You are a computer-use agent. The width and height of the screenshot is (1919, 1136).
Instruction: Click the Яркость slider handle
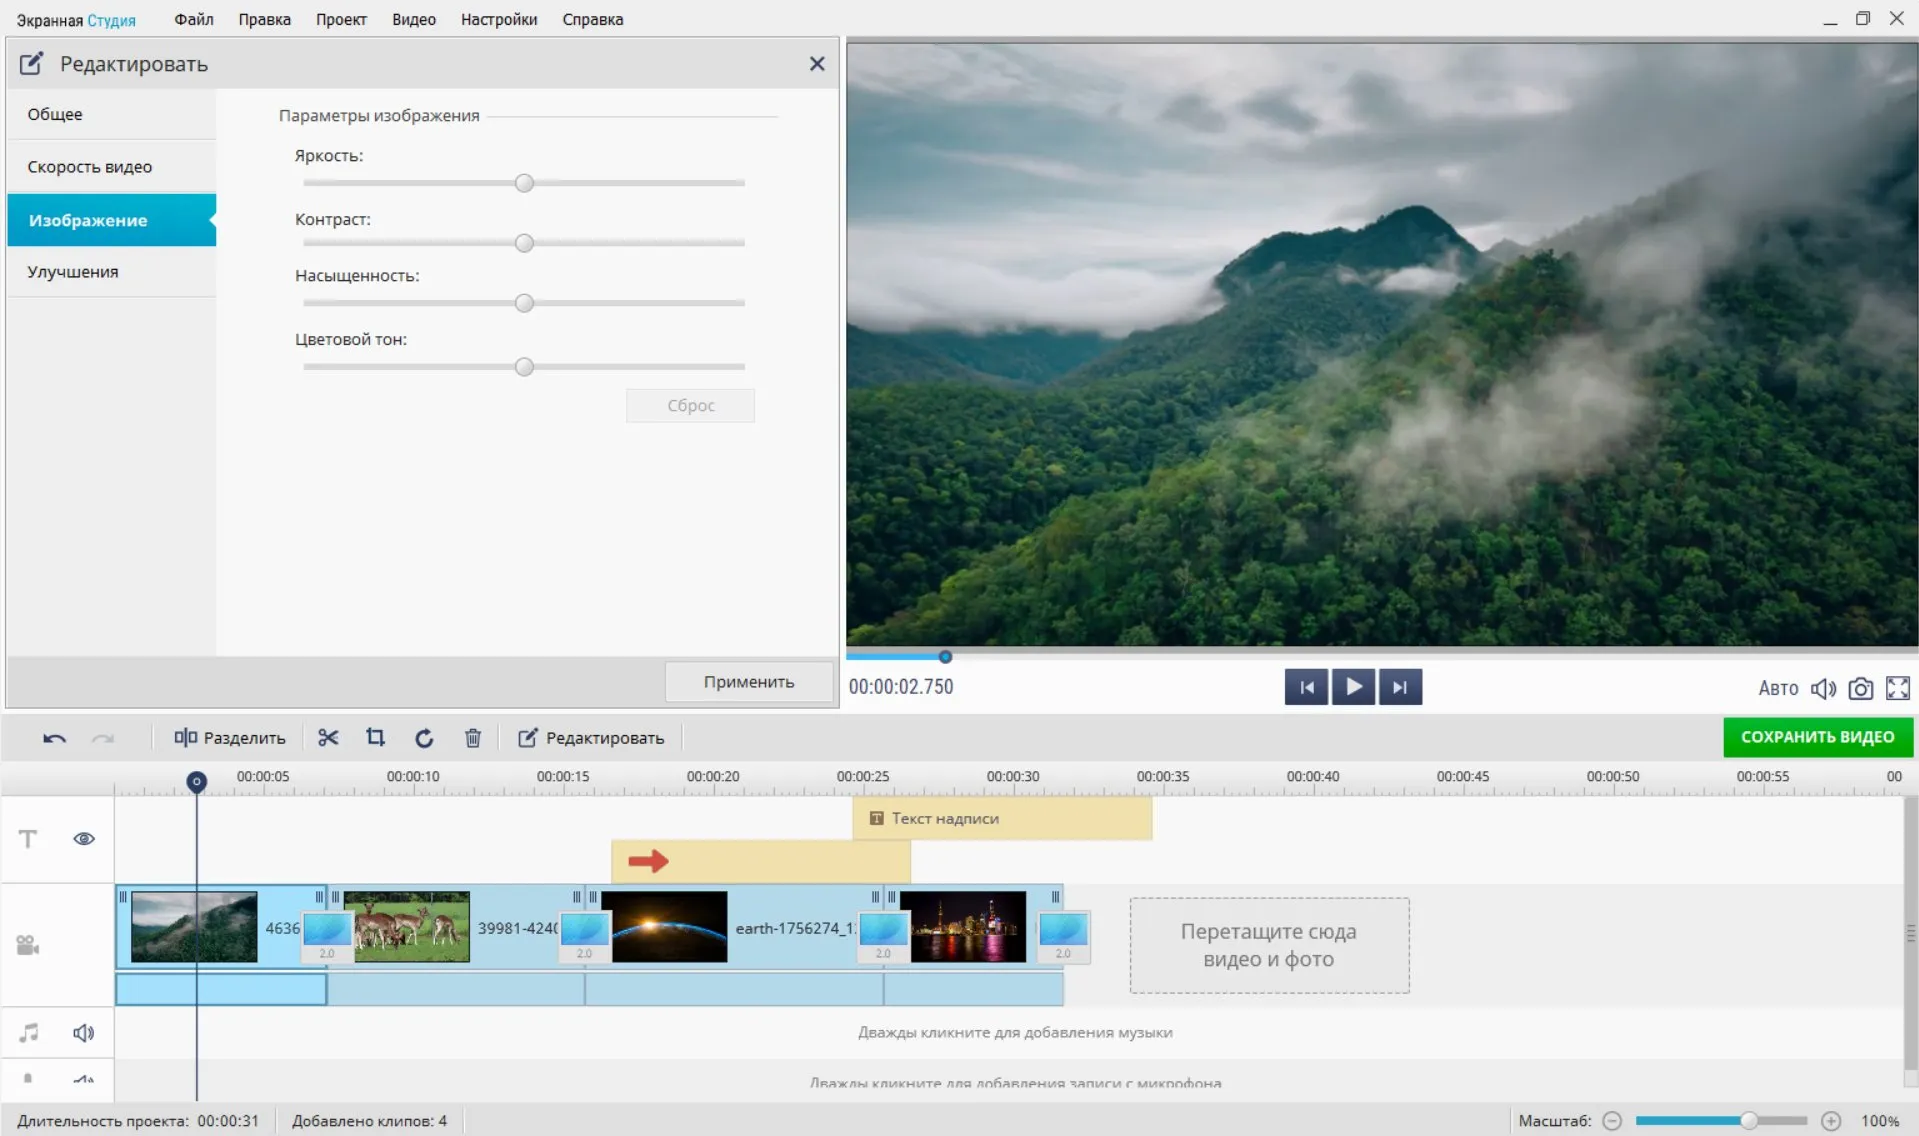click(524, 183)
